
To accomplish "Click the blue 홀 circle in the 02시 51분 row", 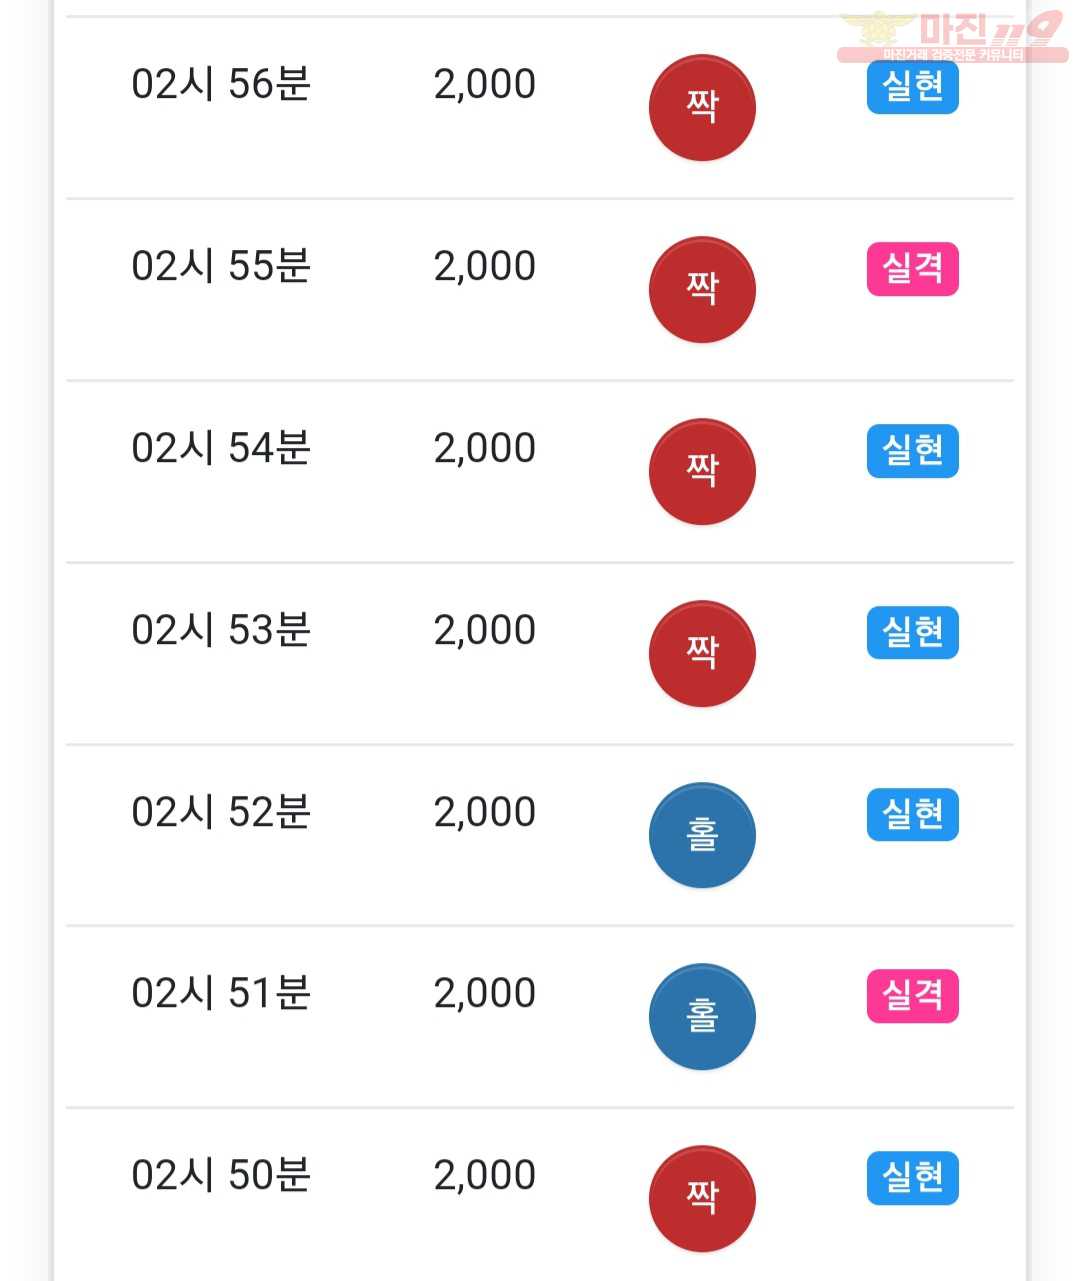I will point(702,1016).
